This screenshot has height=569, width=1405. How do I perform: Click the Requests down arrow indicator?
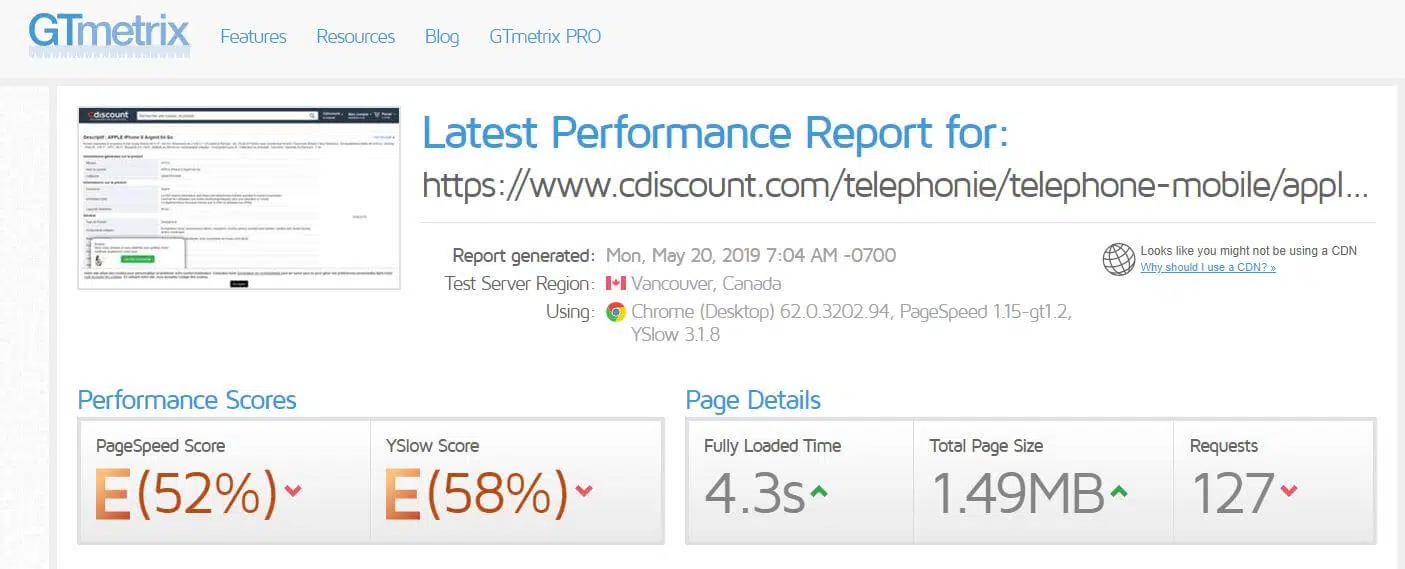tap(1289, 490)
